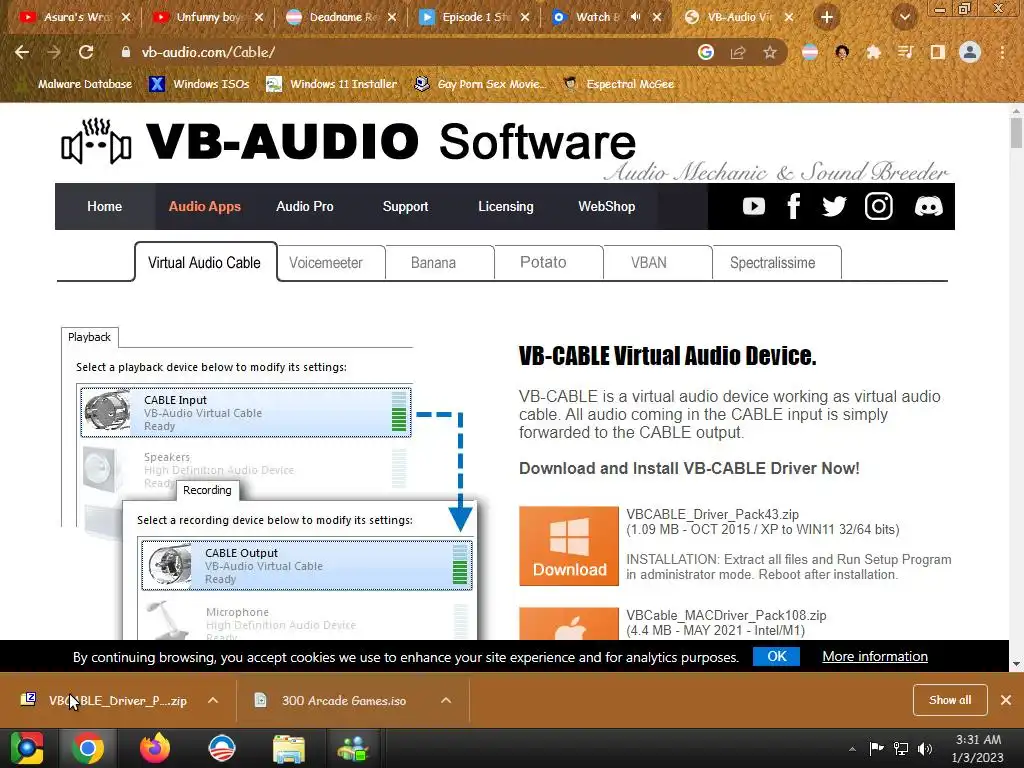The image size is (1024, 768).
Task: Open the WebShop menu item
Action: tap(606, 206)
